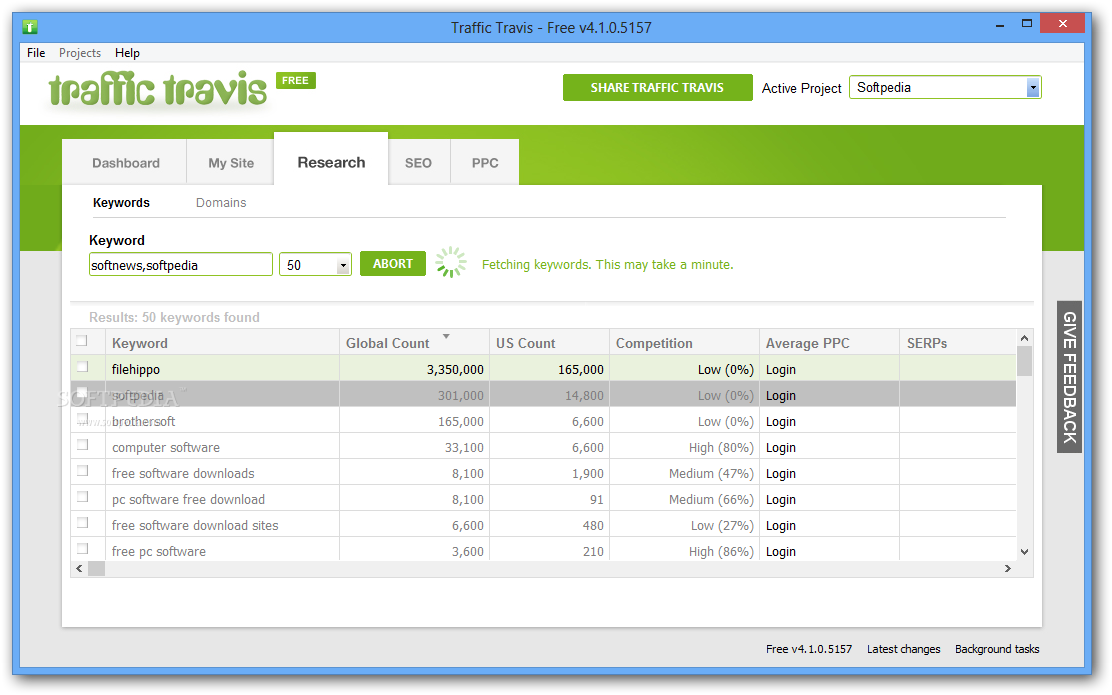Open the Projects menu
The image size is (1112, 695).
coord(79,53)
